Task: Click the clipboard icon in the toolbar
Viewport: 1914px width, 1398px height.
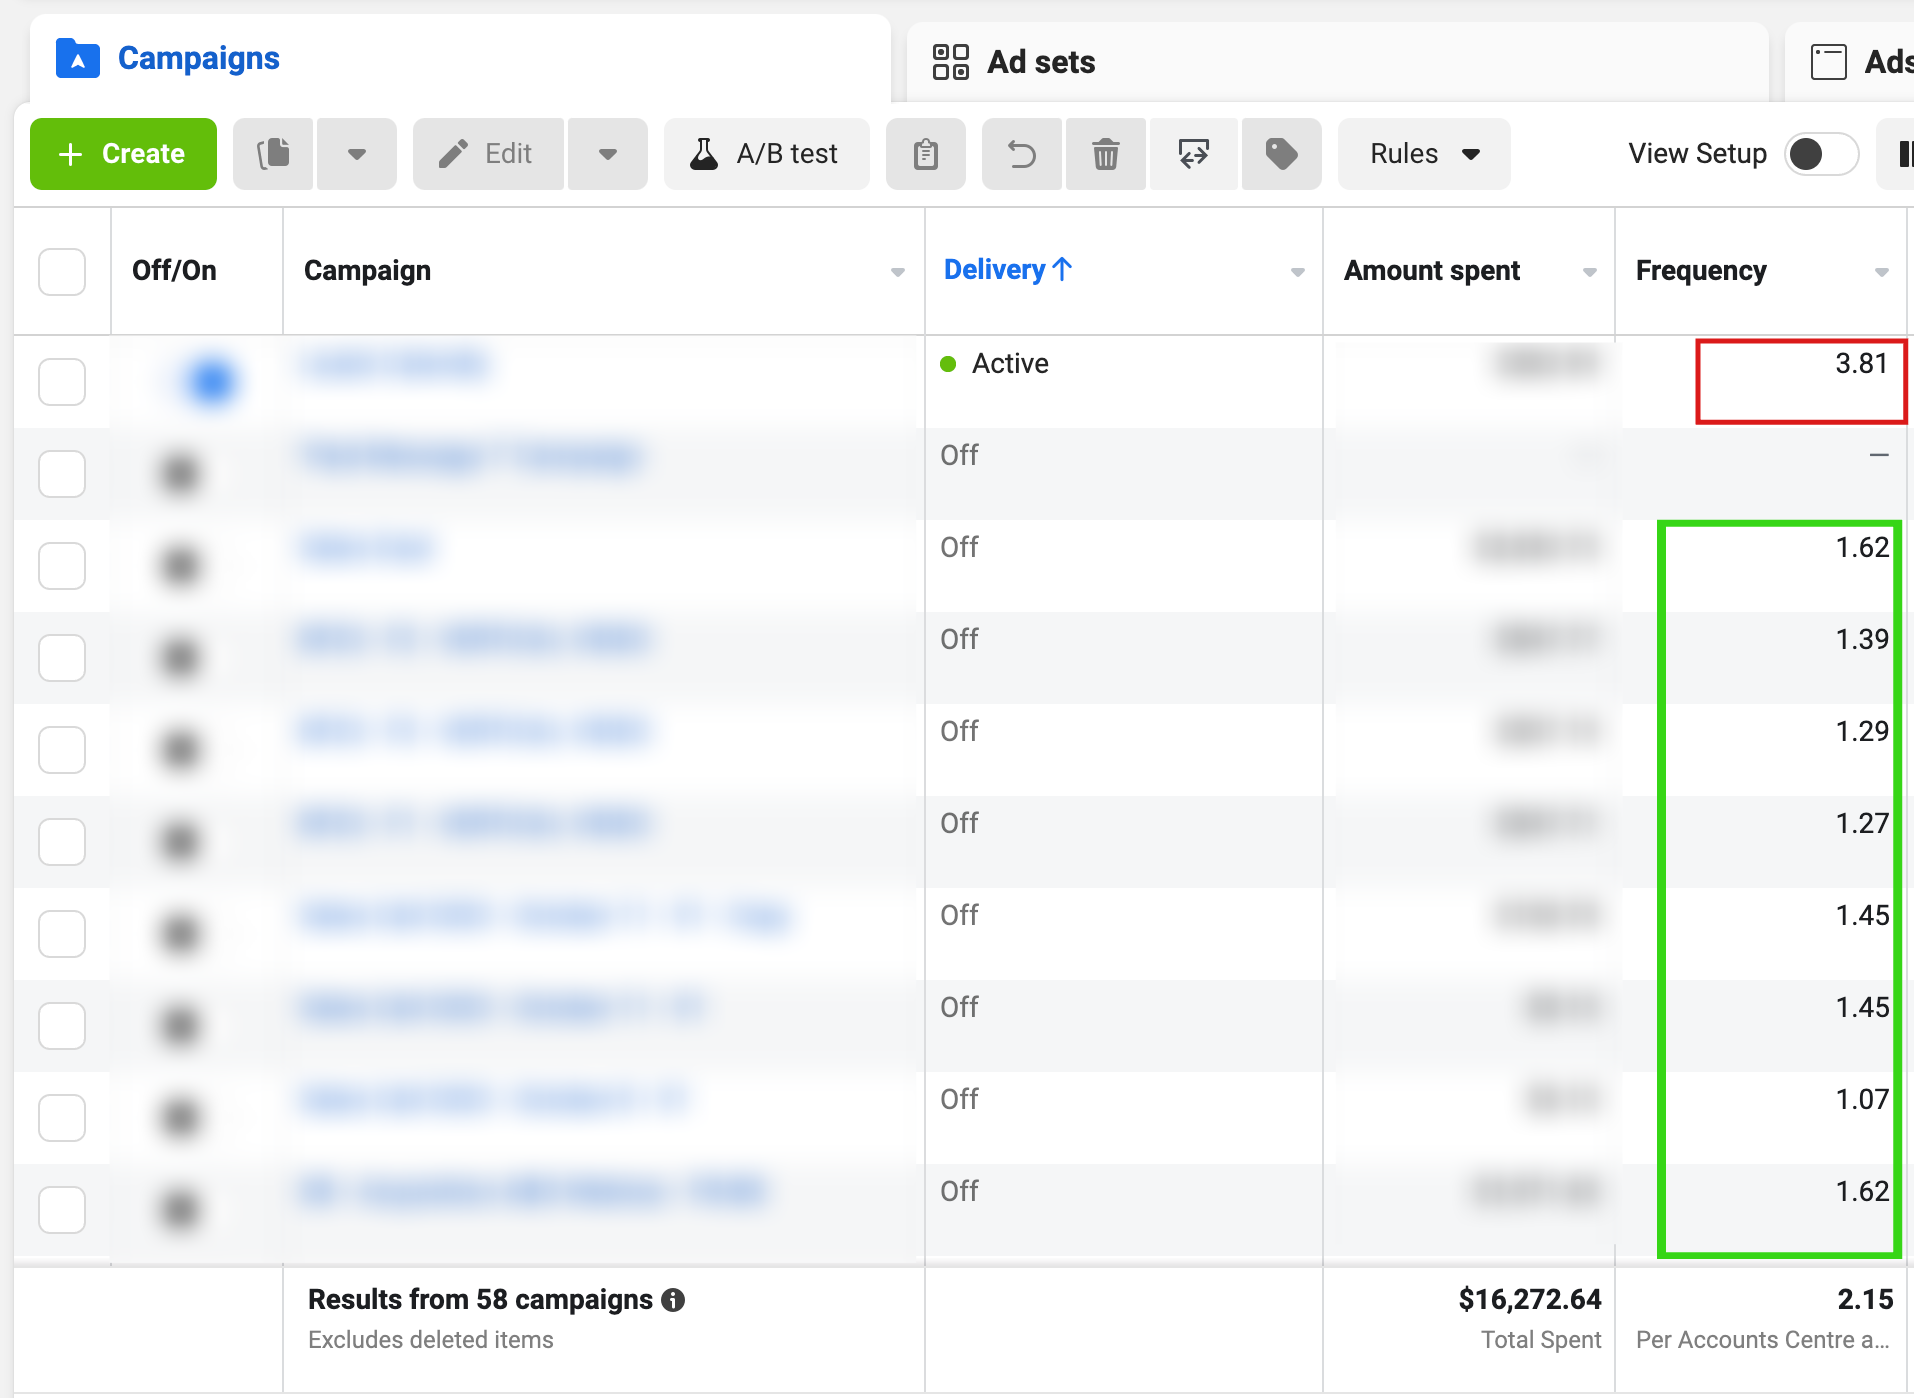Action: point(926,154)
